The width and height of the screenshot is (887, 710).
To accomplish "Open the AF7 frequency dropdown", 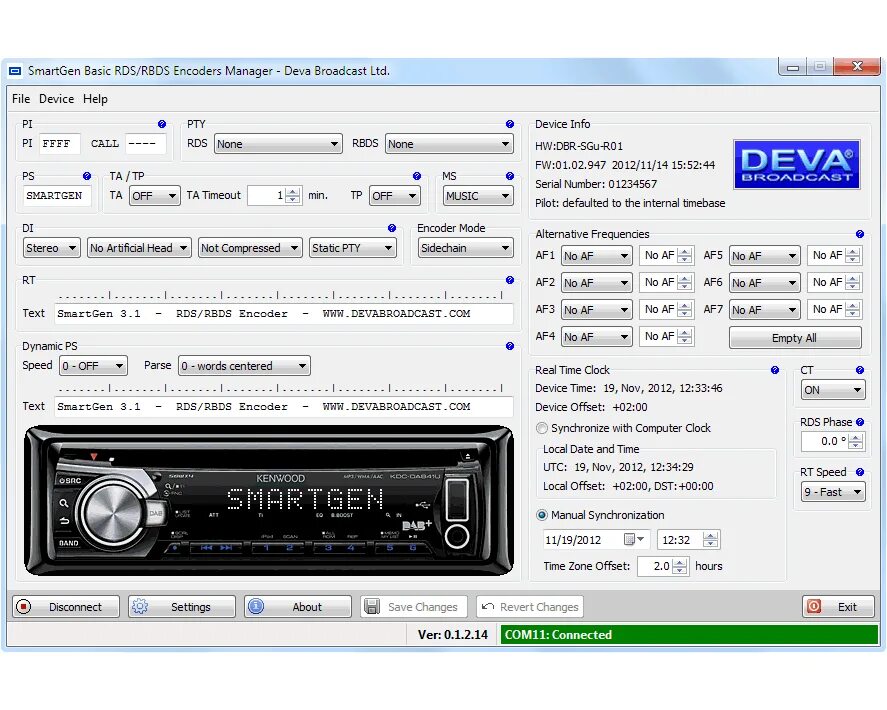I will click(765, 309).
